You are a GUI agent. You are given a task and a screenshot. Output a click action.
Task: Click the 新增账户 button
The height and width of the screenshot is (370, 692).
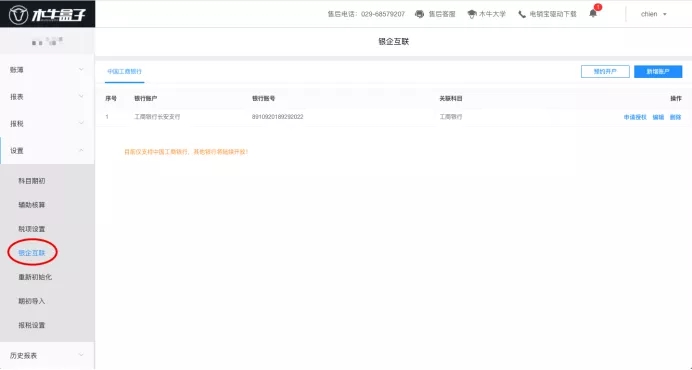click(658, 72)
